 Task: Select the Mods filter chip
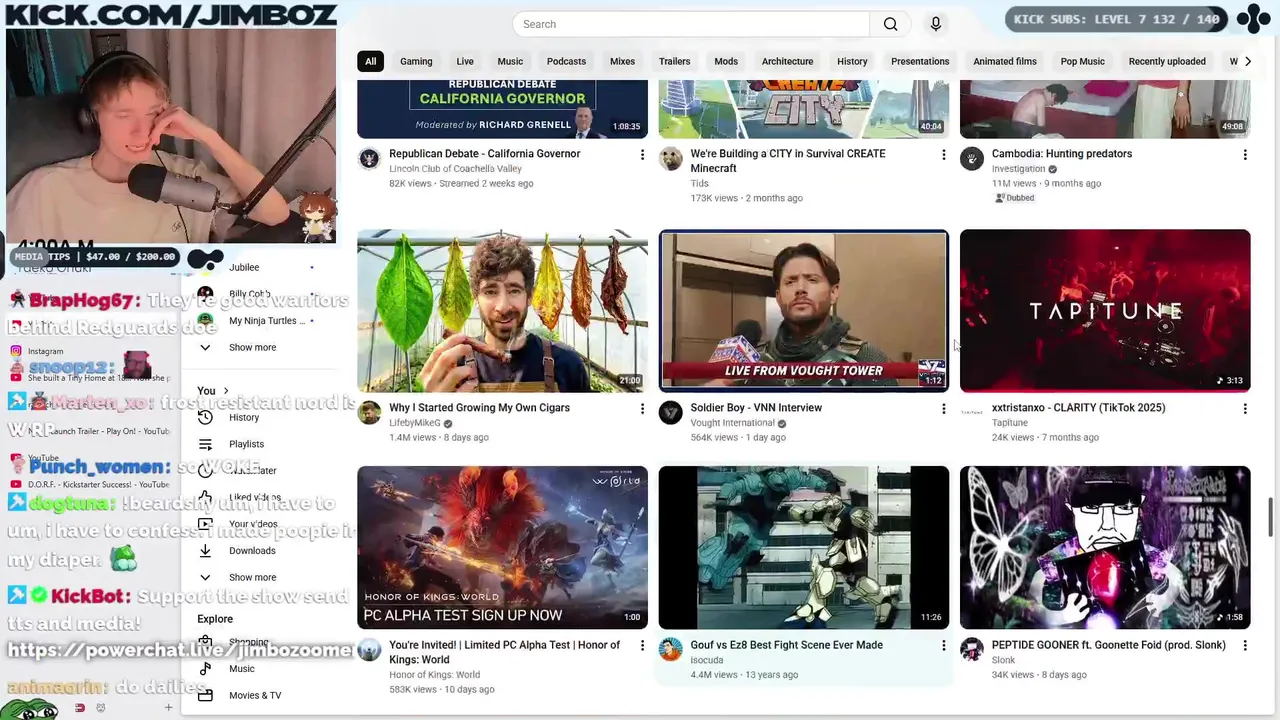click(726, 61)
